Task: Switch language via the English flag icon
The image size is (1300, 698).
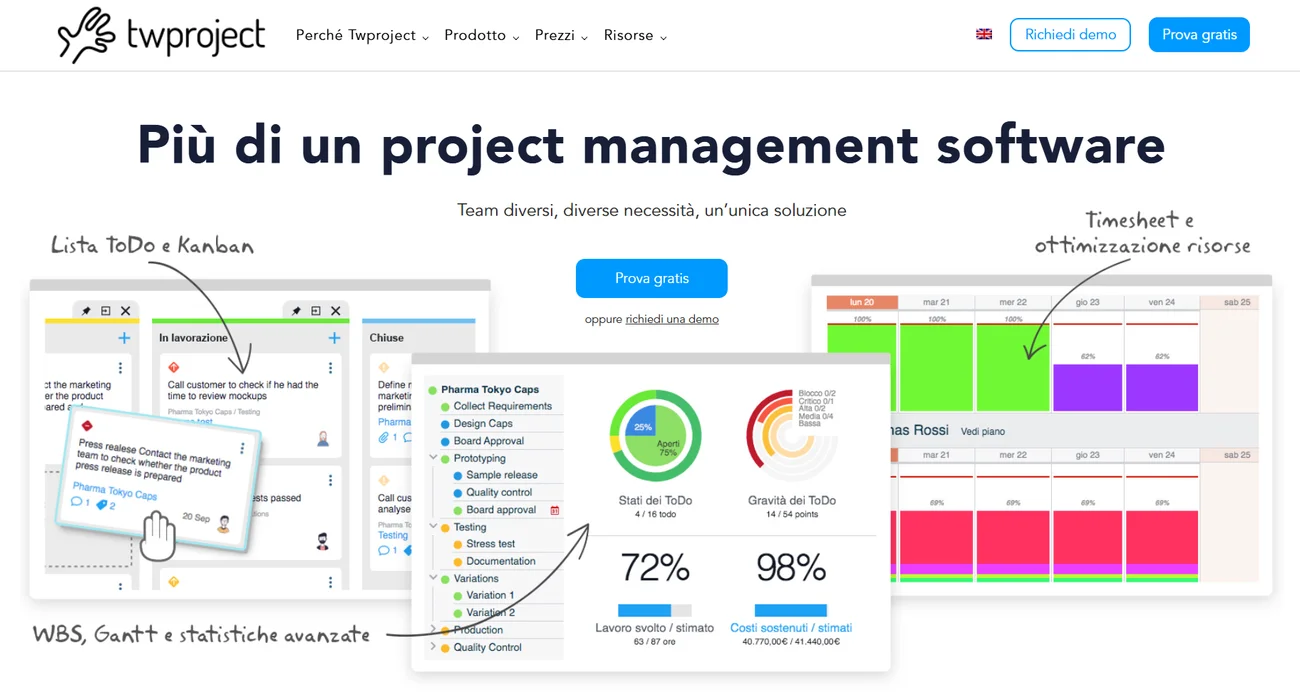Action: click(984, 34)
